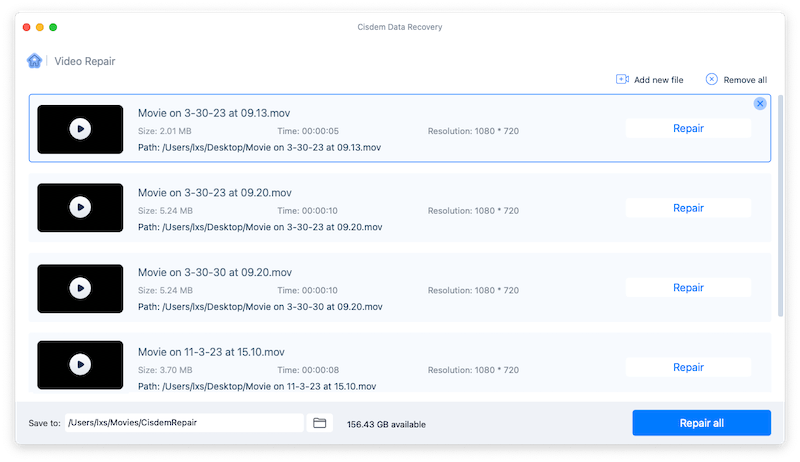Click the path text of 11-3-23 at 15.10.mov

coord(257,386)
